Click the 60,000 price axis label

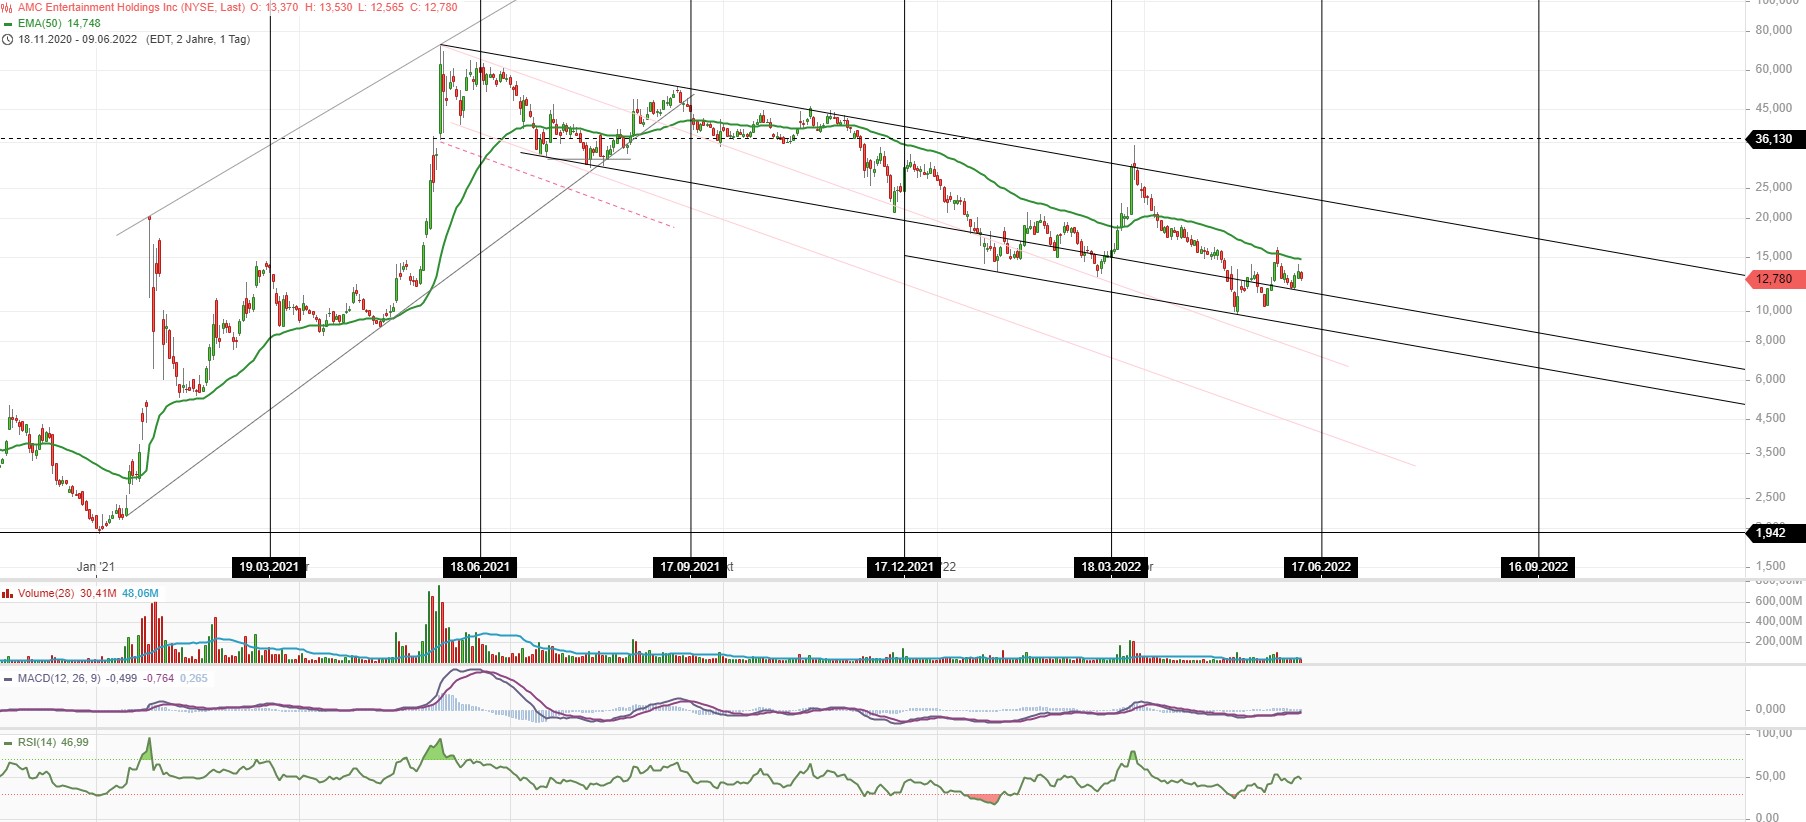(x=1774, y=69)
